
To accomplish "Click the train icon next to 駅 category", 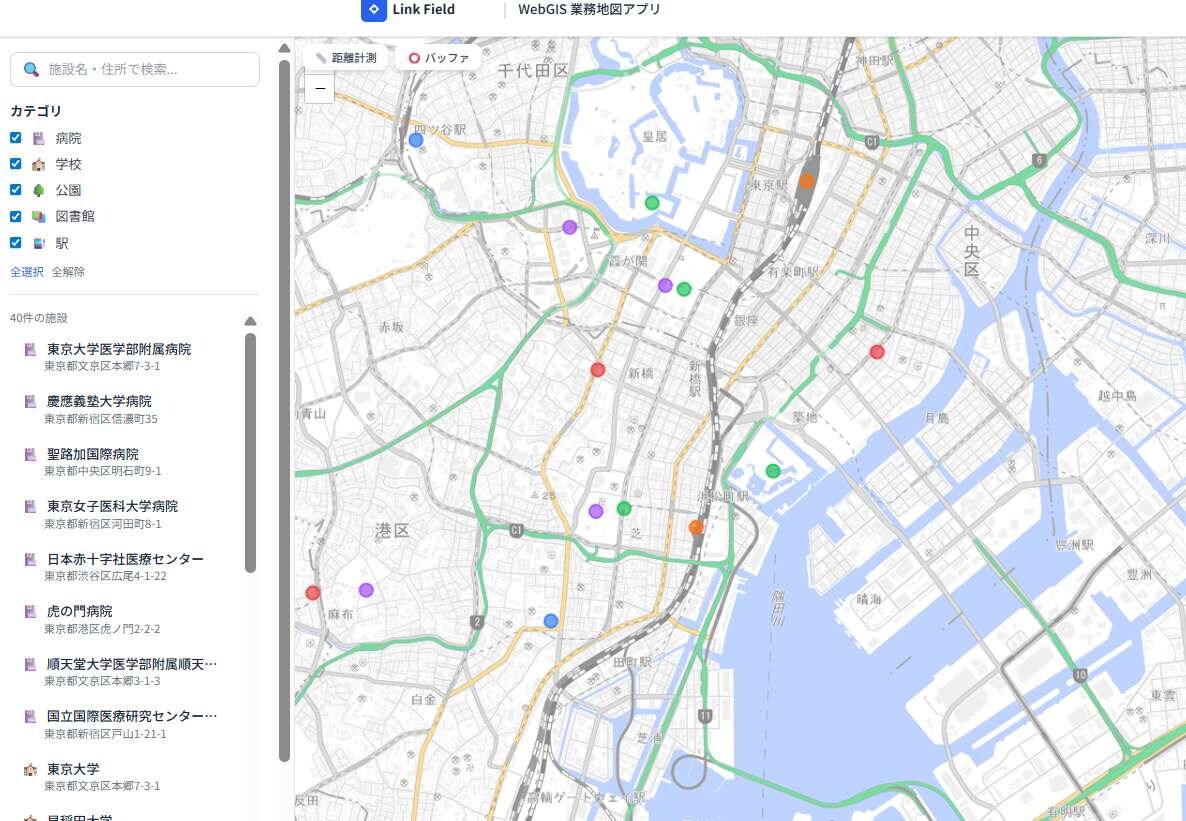I will (39, 243).
